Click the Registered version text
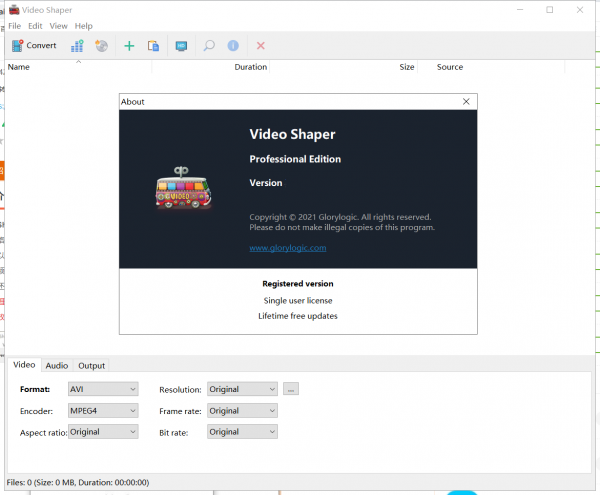This screenshot has width=600, height=495. (x=298, y=284)
